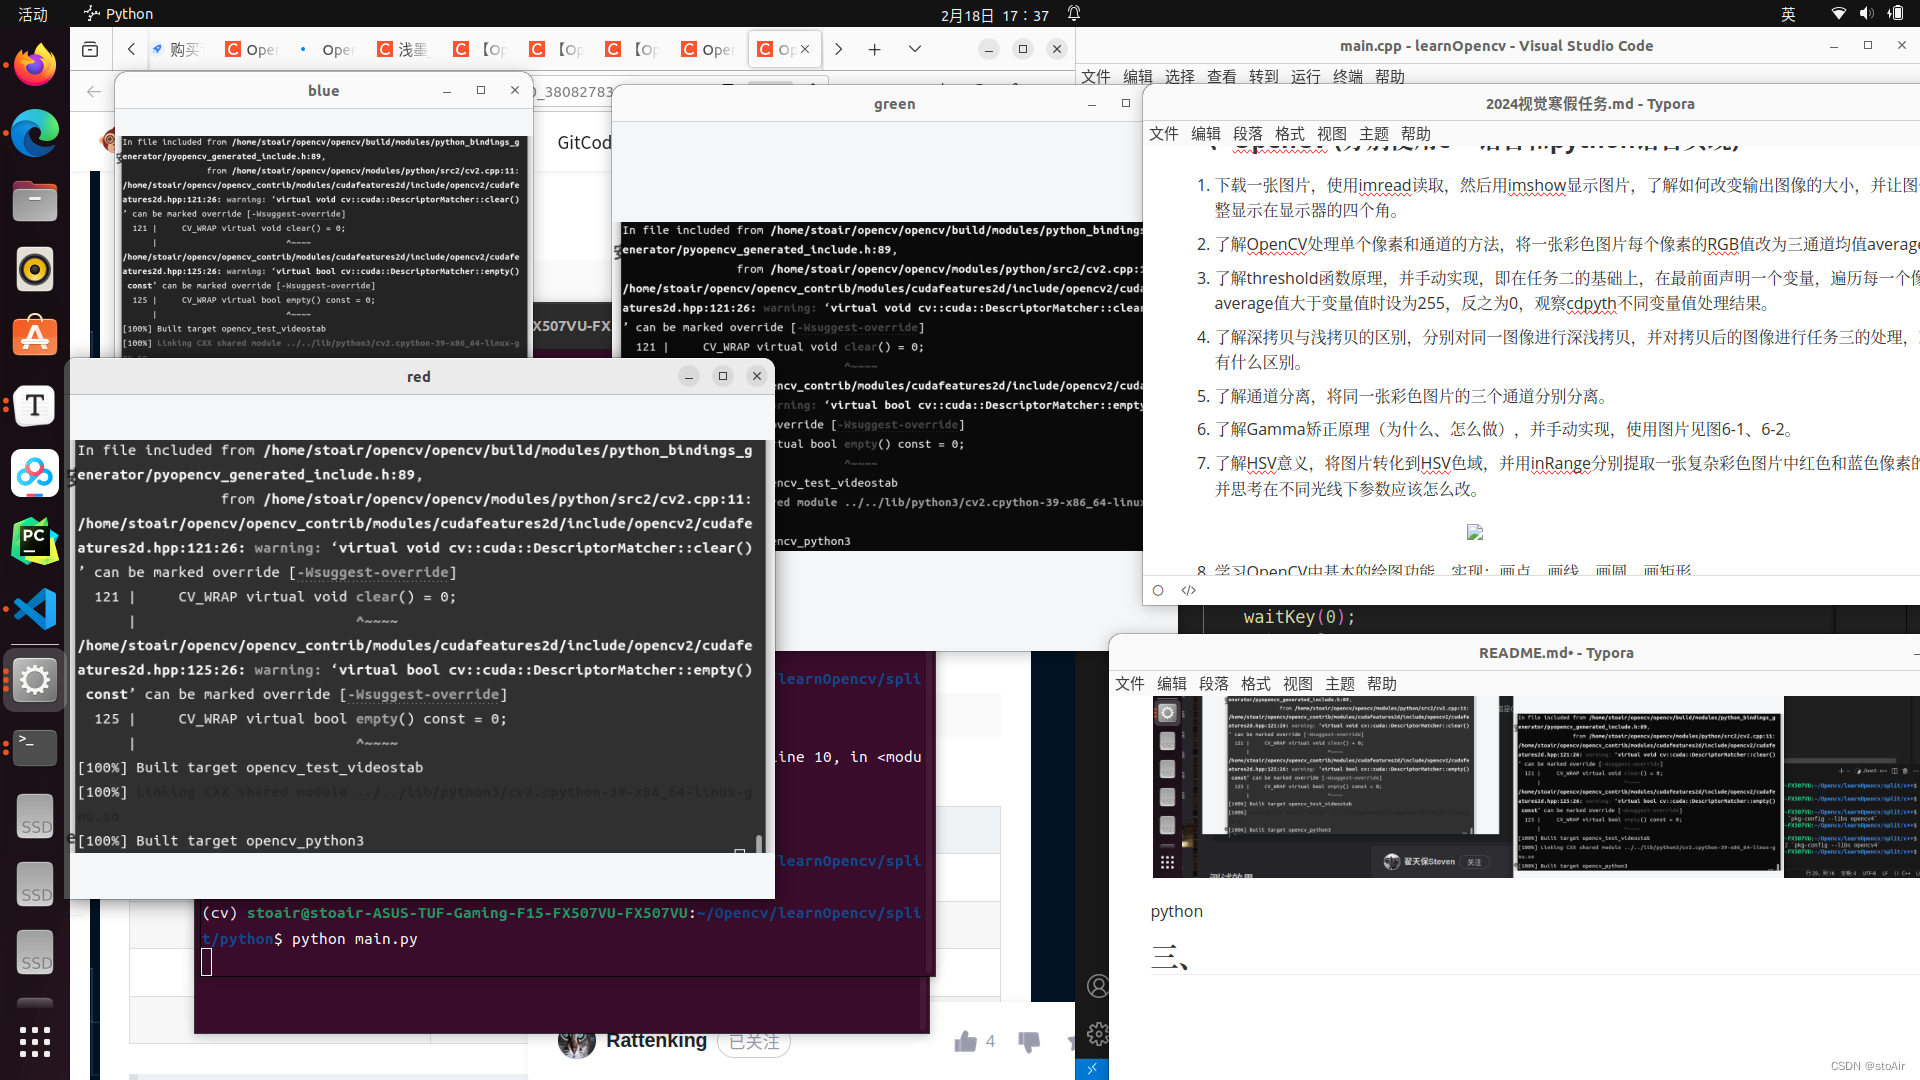The height and width of the screenshot is (1080, 1920).
Task: Open 文件 menu in VS Code
Action: pos(1096,76)
